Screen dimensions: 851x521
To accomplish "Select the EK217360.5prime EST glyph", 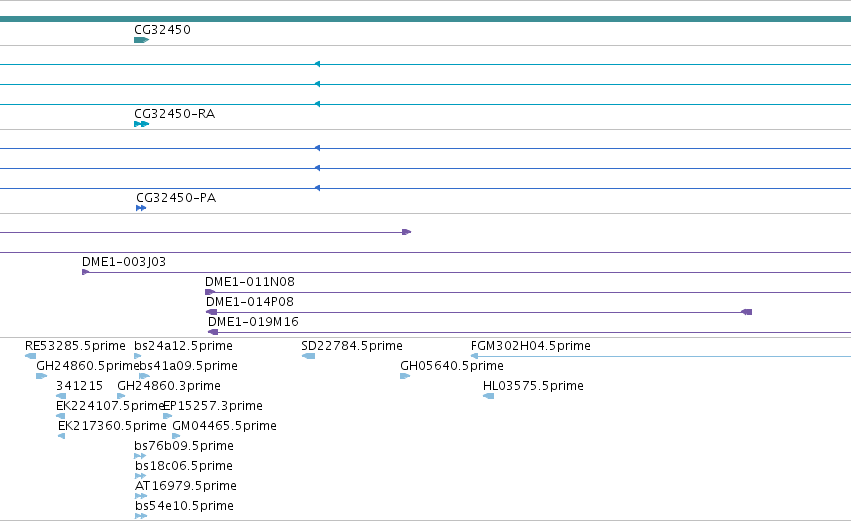I will [x=61, y=436].
